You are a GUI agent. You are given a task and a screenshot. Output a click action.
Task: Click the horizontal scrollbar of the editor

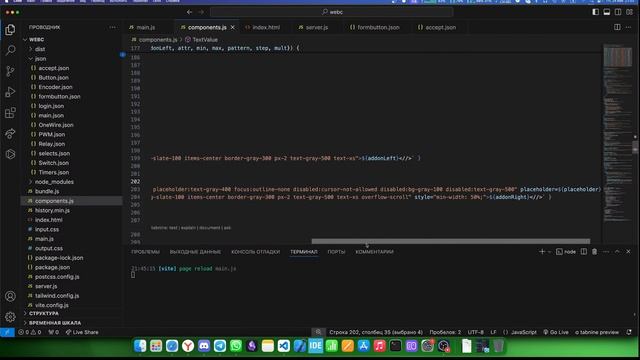coord(451,241)
